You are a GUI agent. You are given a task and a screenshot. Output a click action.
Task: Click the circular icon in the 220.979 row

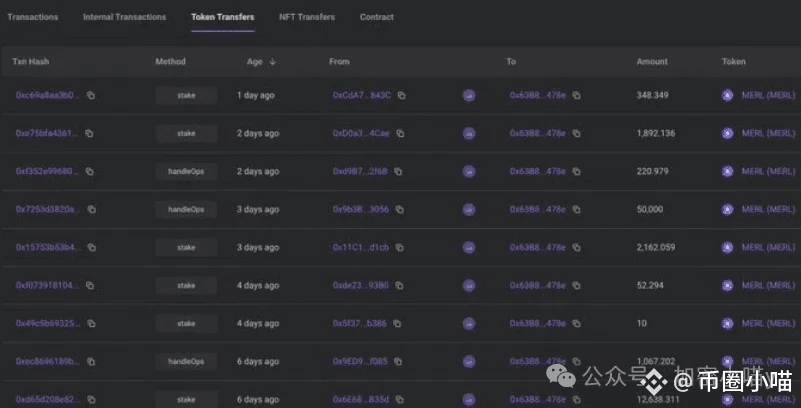[x=469, y=172]
